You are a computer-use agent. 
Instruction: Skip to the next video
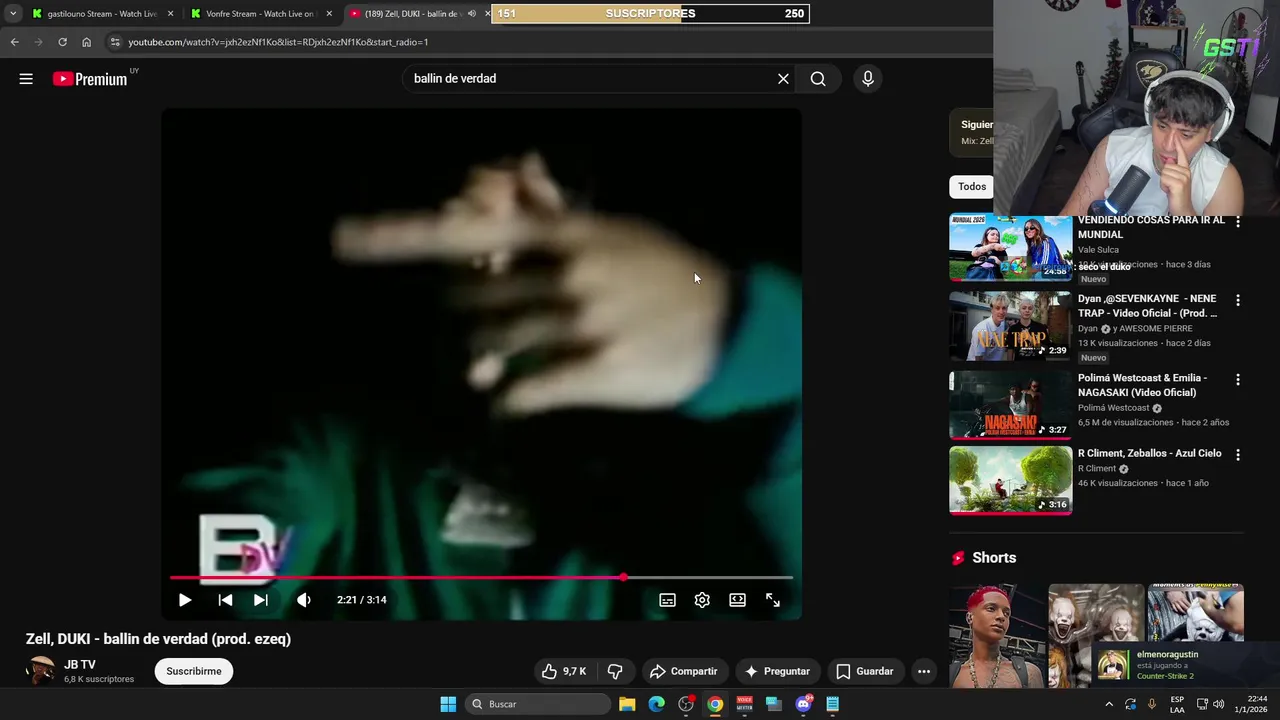(261, 600)
